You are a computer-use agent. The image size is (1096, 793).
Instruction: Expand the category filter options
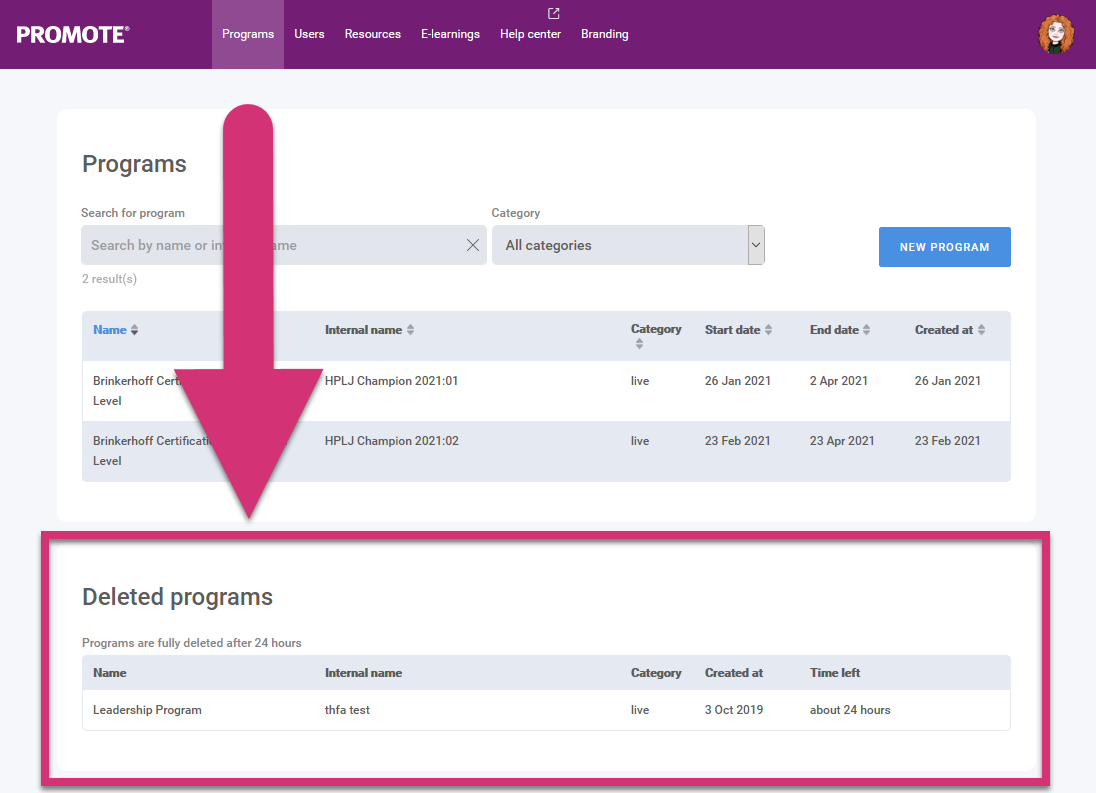[x=628, y=244]
